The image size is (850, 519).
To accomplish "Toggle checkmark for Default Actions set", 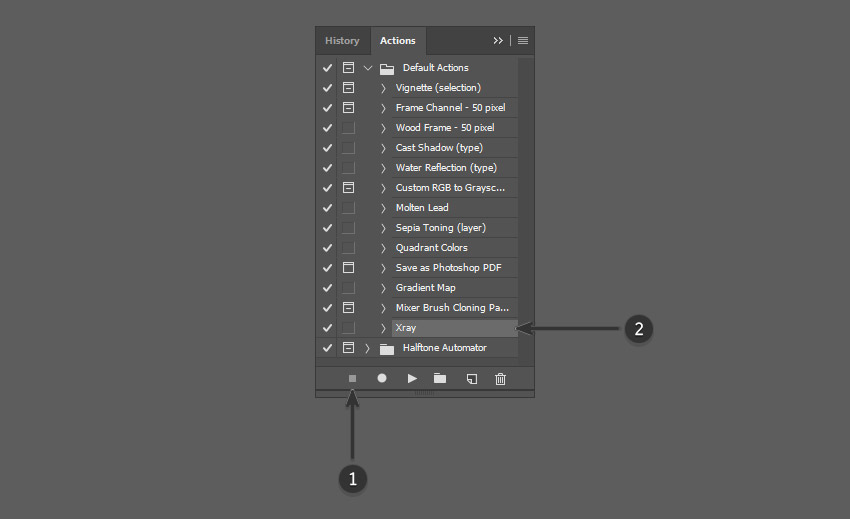I will tap(327, 68).
